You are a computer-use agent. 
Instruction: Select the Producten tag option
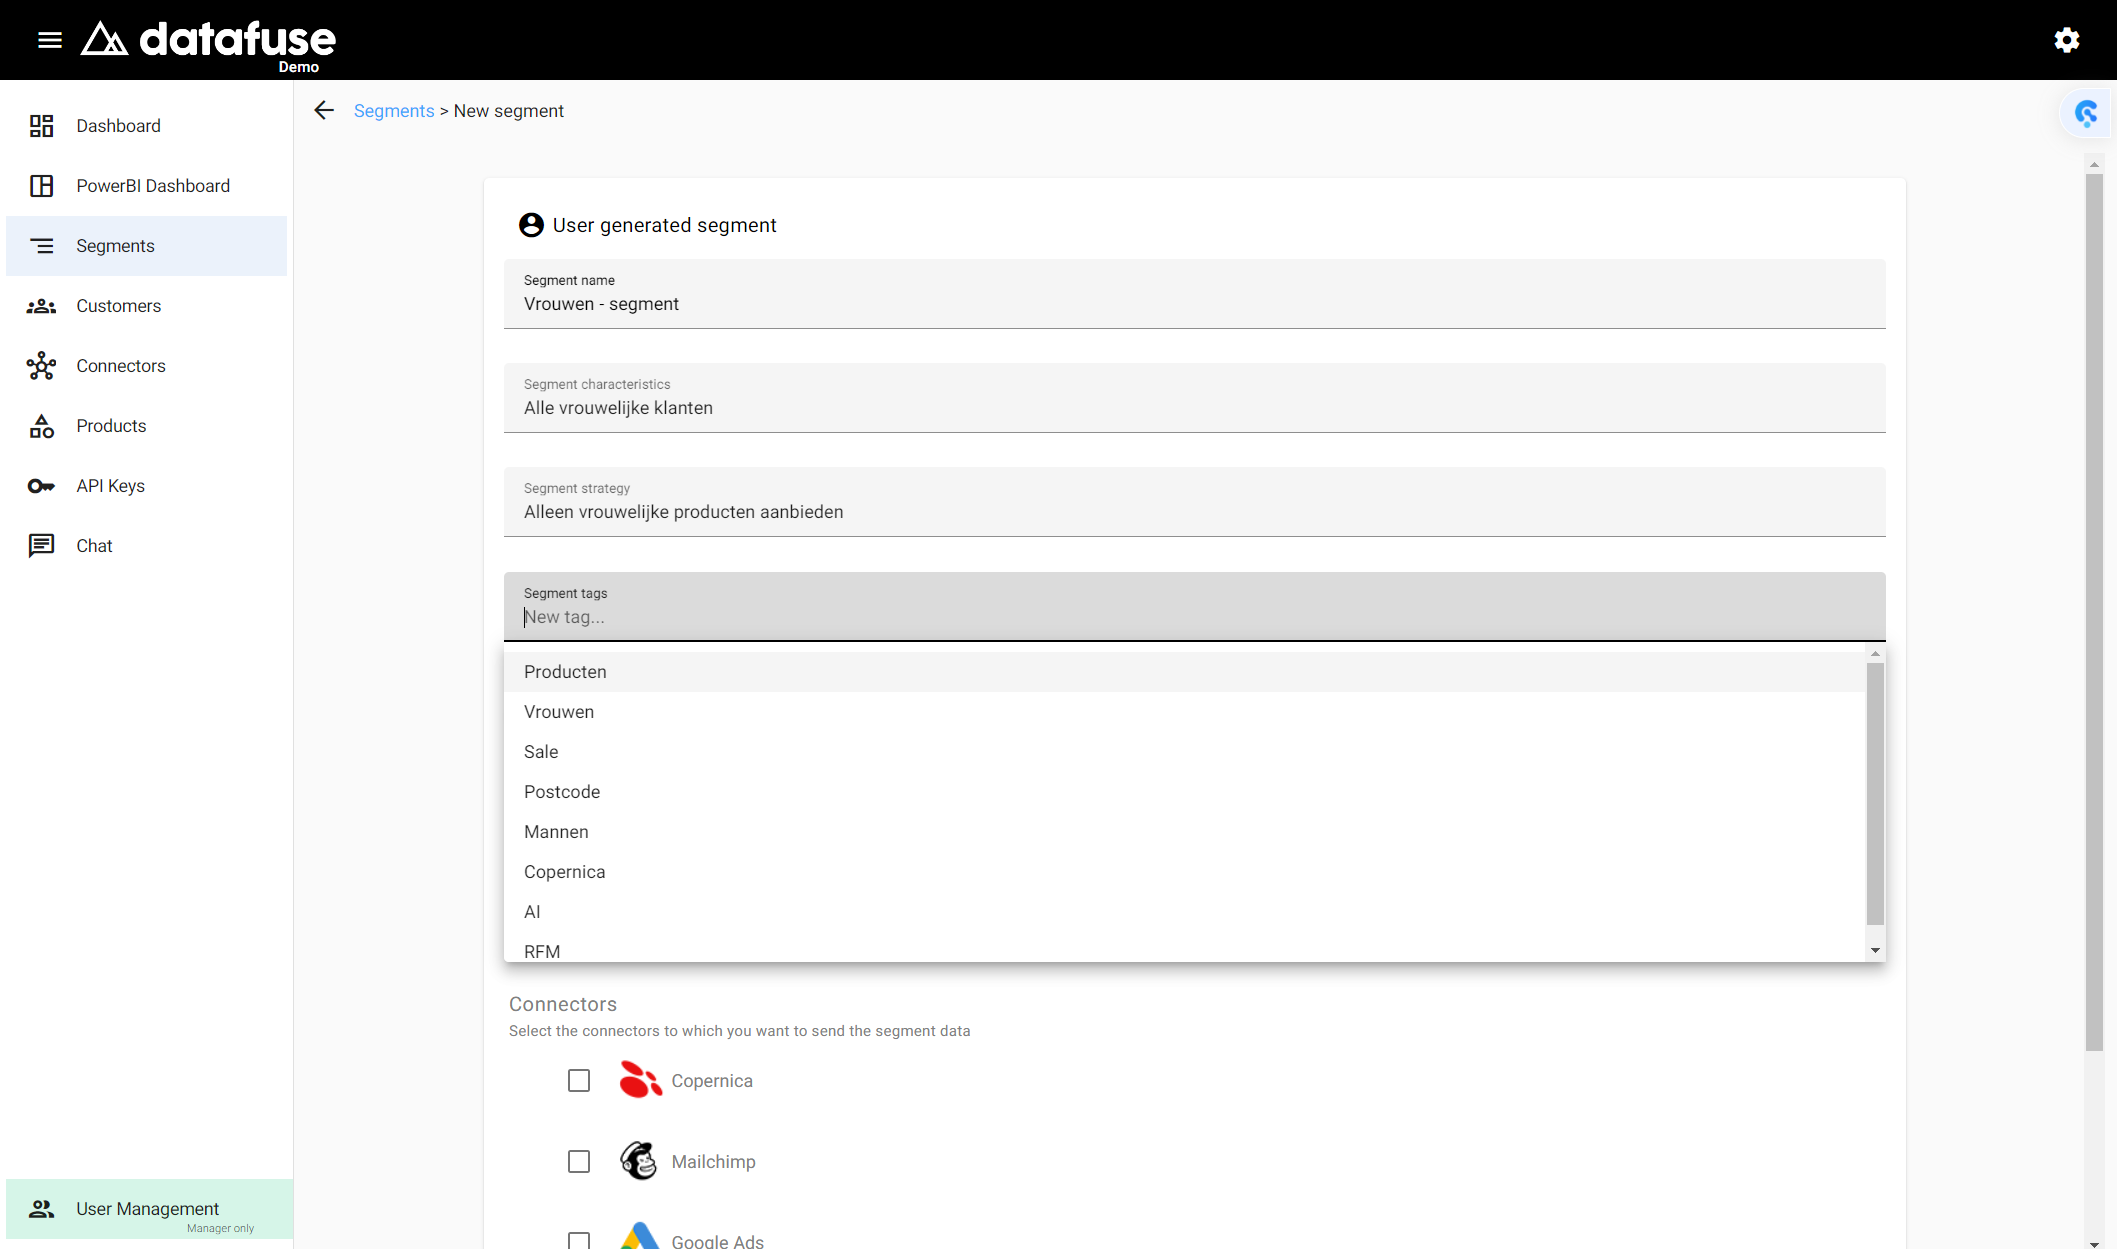point(1185,672)
